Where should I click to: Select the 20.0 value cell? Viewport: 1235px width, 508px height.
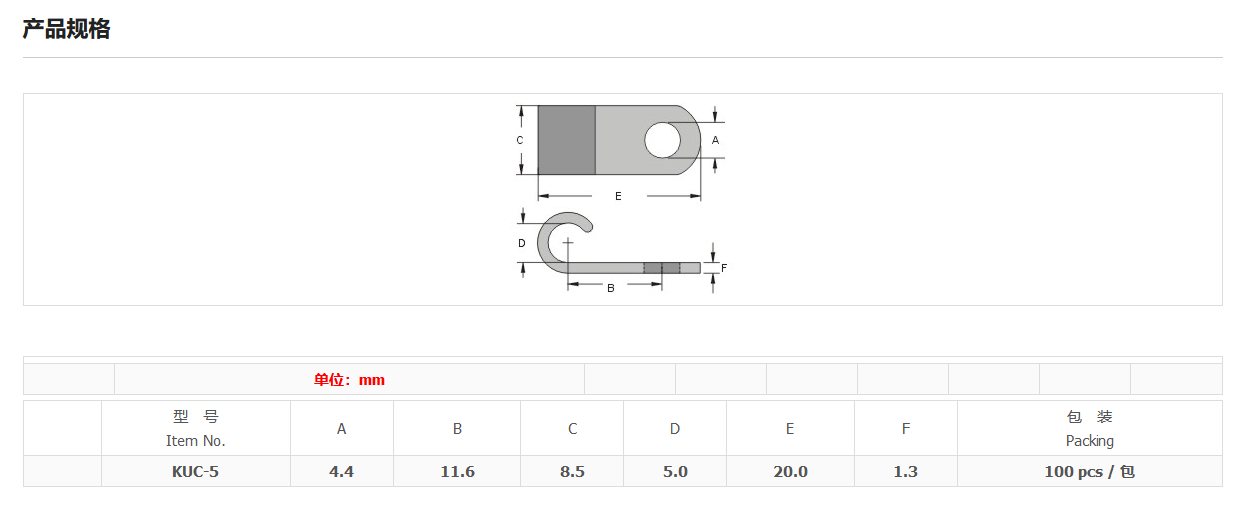790,471
